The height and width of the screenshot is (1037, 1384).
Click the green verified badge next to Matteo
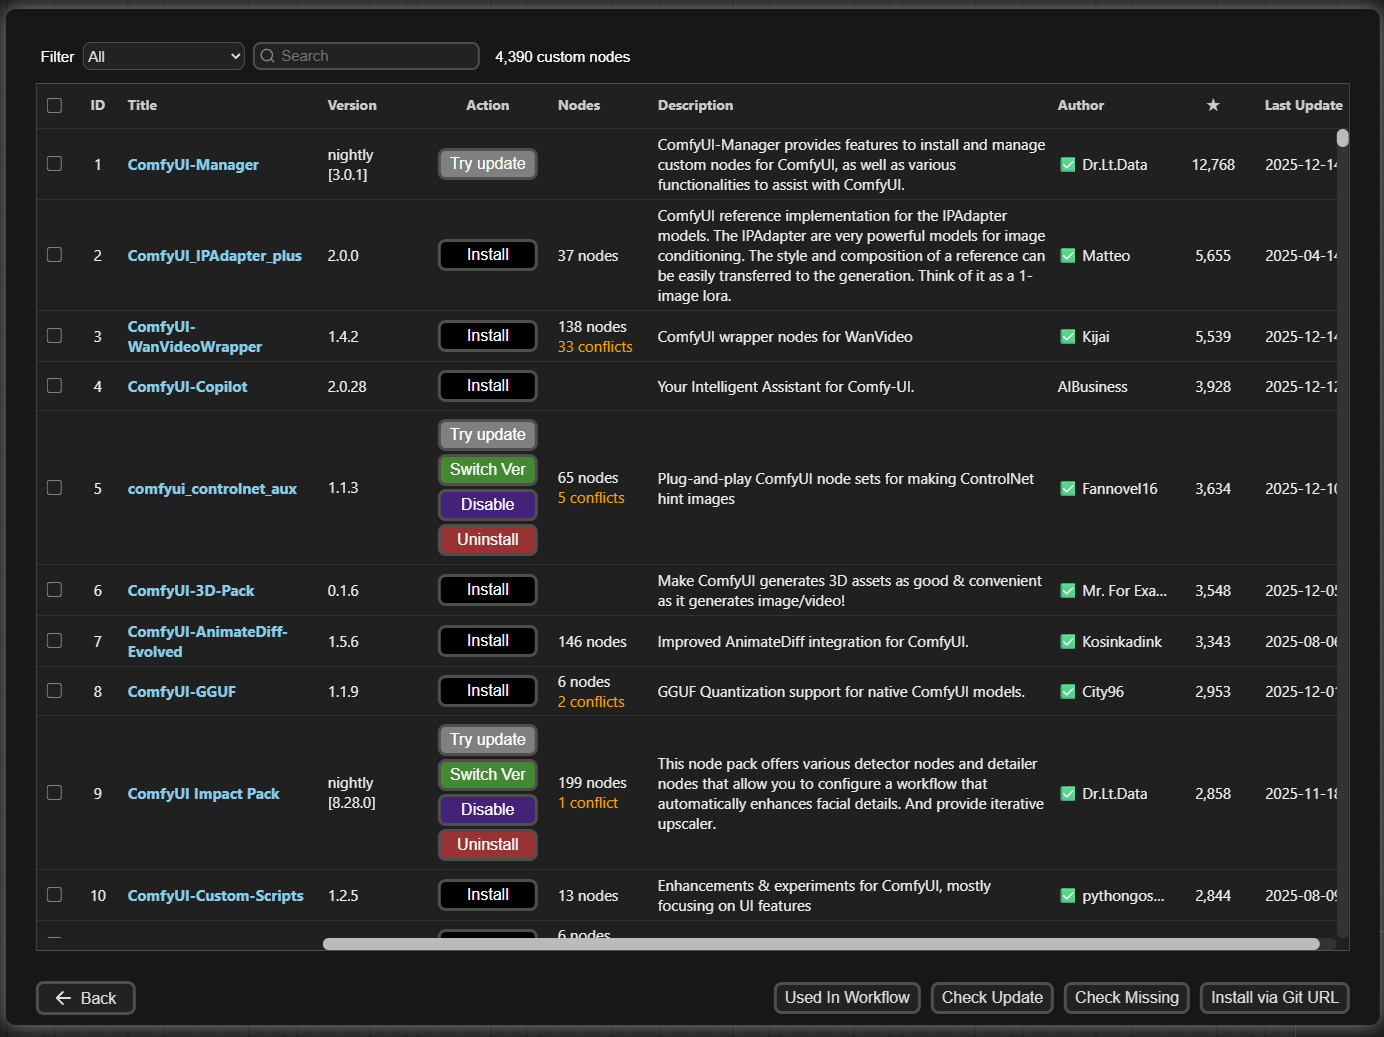tap(1067, 256)
